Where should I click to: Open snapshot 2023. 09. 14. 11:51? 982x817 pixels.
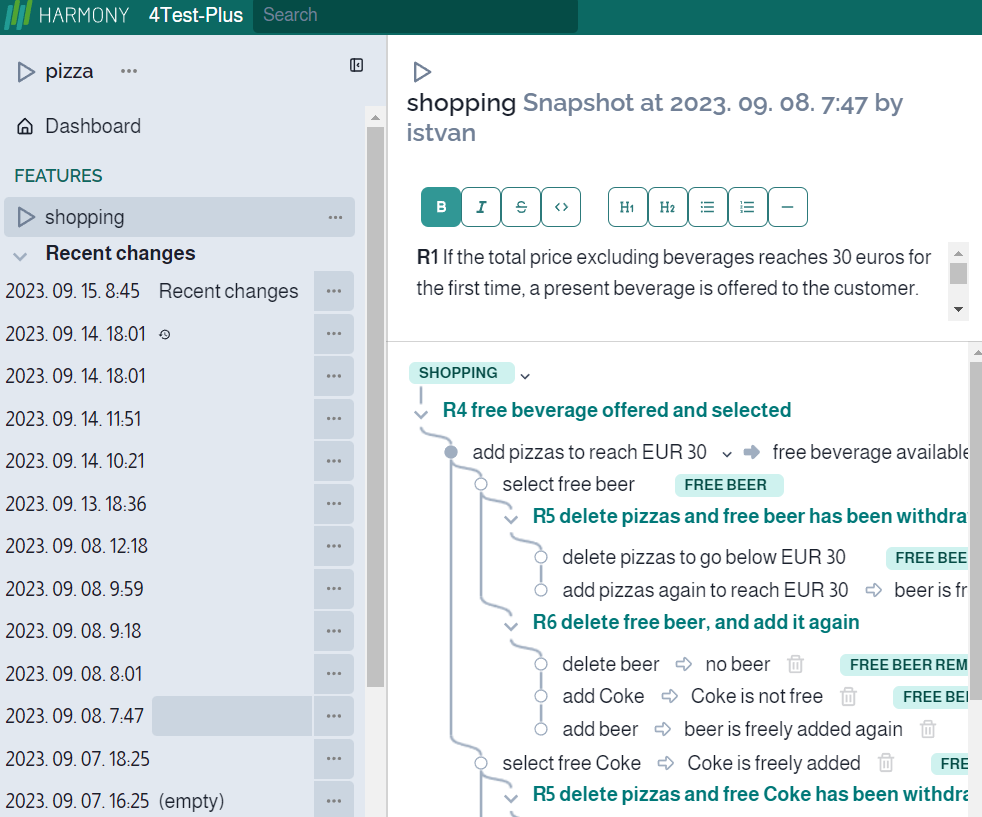coord(73,419)
